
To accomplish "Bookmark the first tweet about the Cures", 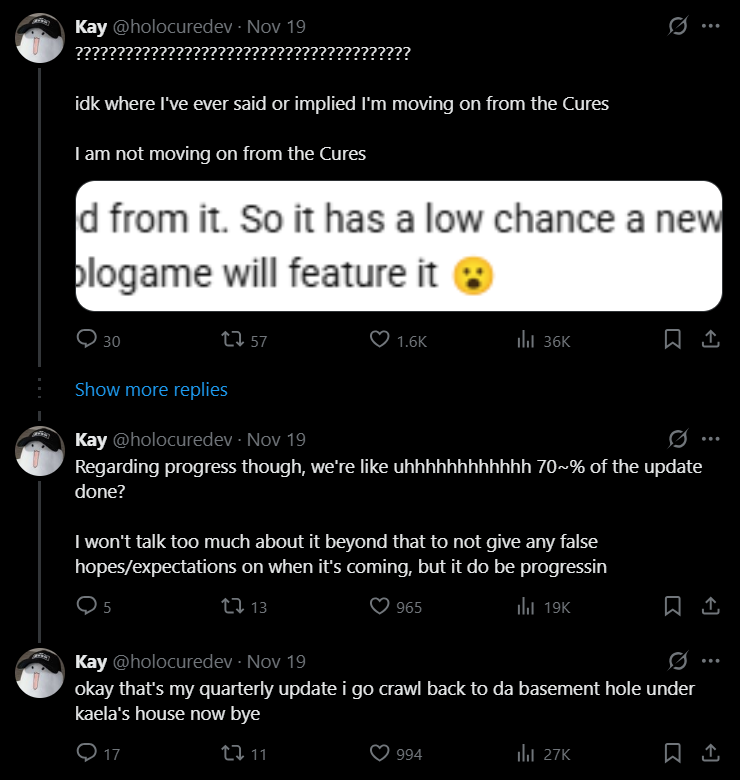I will [x=673, y=341].
